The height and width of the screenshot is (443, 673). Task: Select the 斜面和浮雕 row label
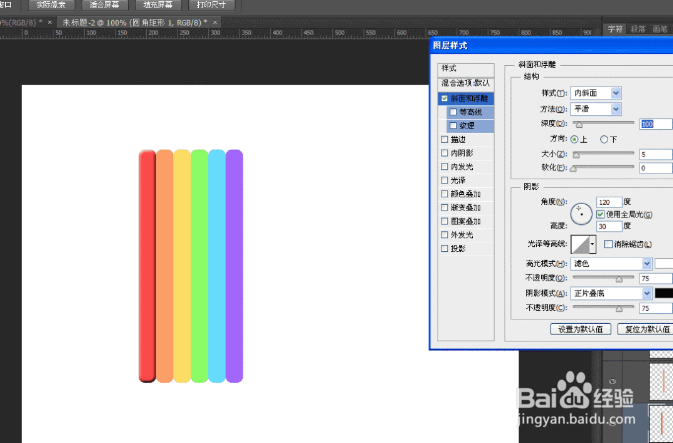(x=469, y=99)
